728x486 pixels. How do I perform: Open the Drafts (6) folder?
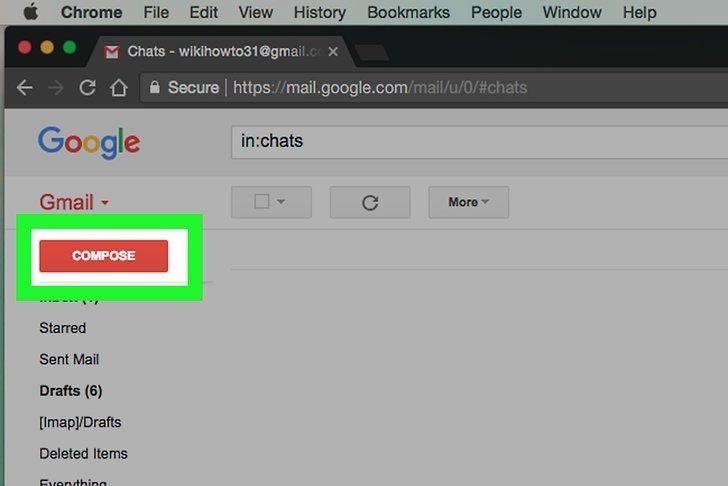click(x=71, y=391)
